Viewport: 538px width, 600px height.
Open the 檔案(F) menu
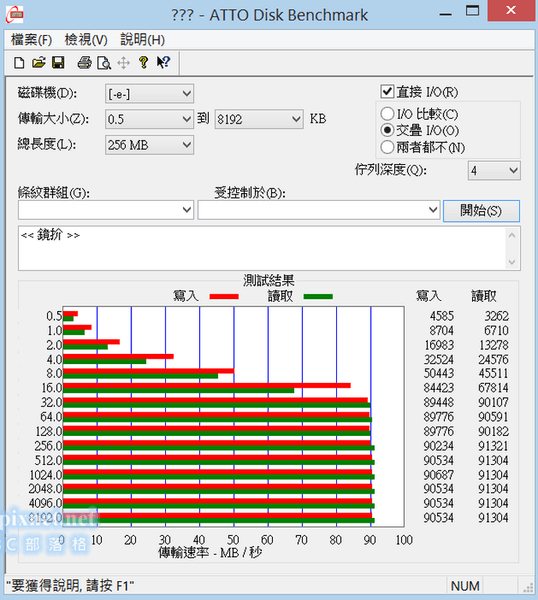tap(31, 40)
